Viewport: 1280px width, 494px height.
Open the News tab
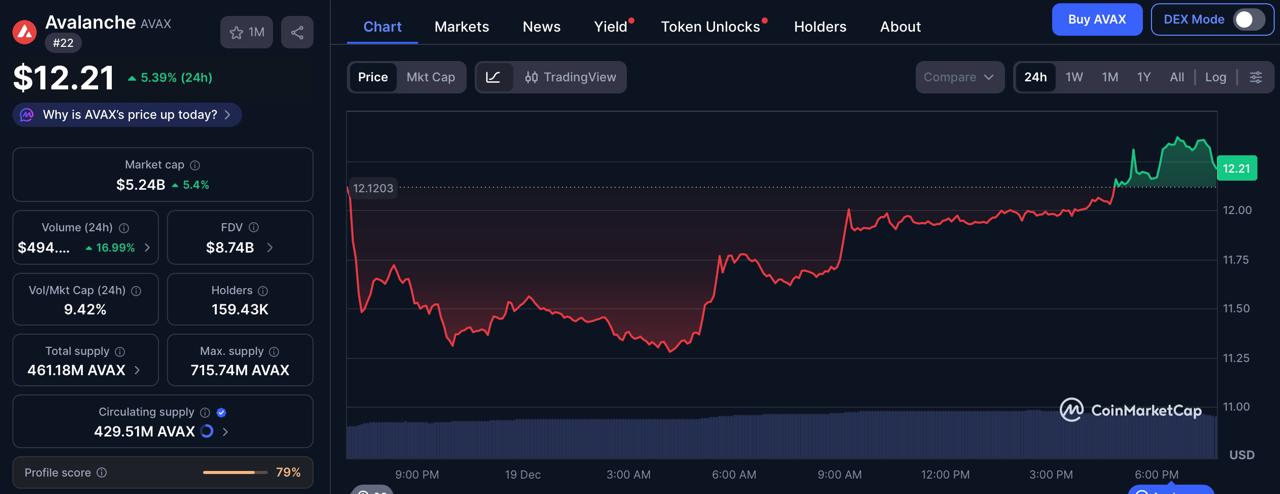(541, 27)
